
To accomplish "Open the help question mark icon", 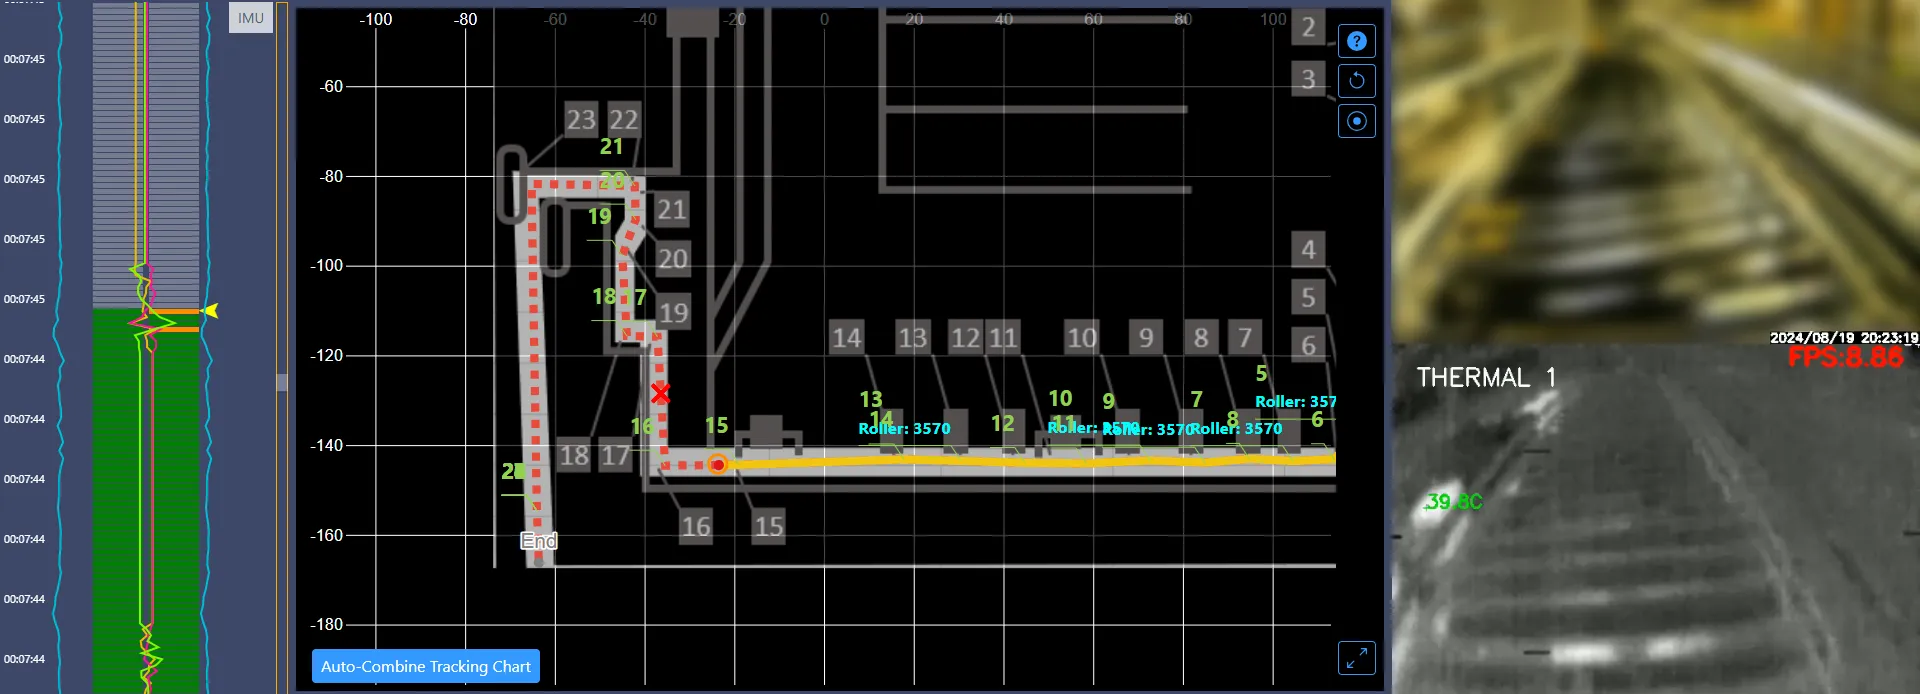I will [x=1356, y=41].
